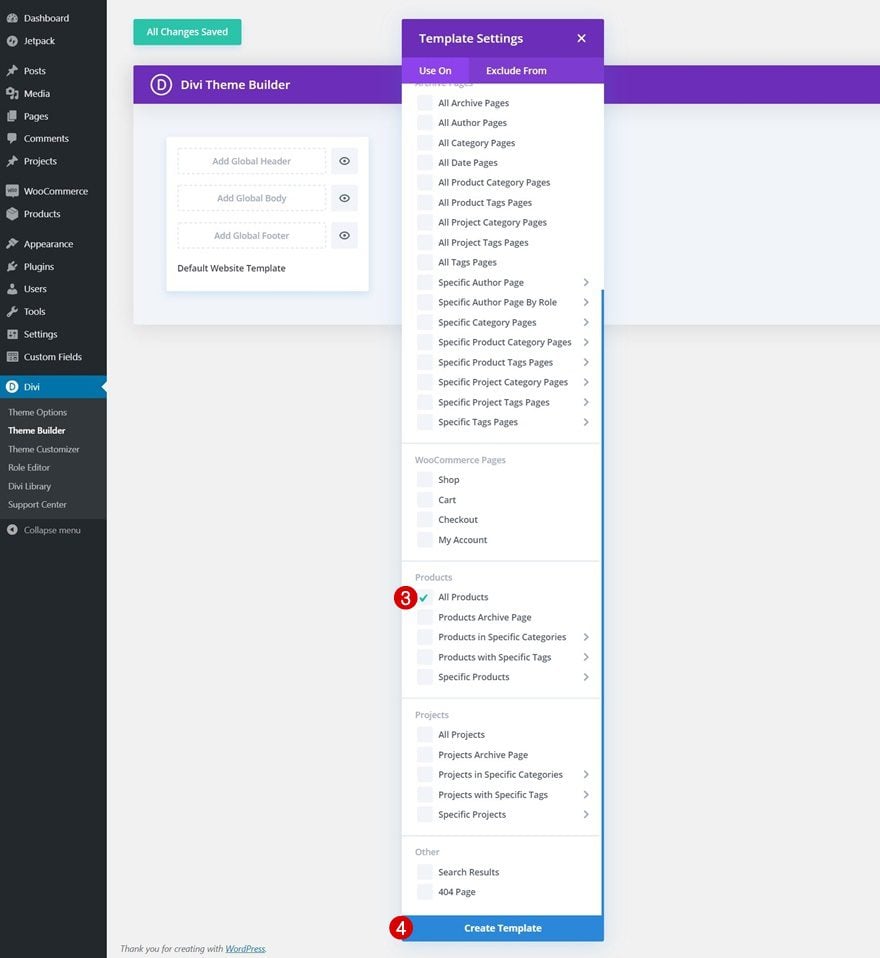Expand Products in Specific Categories arrow
The height and width of the screenshot is (958, 880).
[x=586, y=637]
